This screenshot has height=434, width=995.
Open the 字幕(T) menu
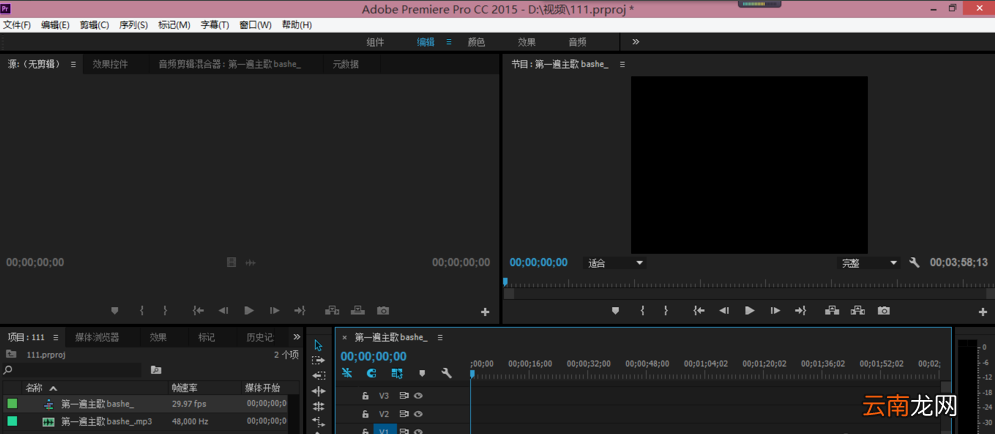coord(215,25)
